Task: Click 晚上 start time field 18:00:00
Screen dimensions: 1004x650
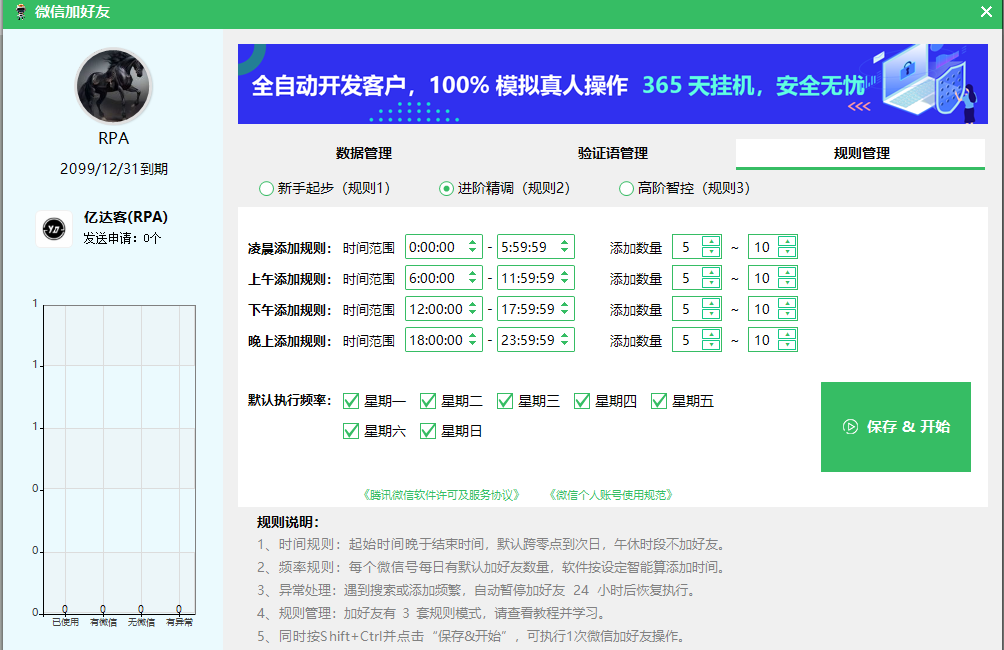Action: (x=443, y=340)
